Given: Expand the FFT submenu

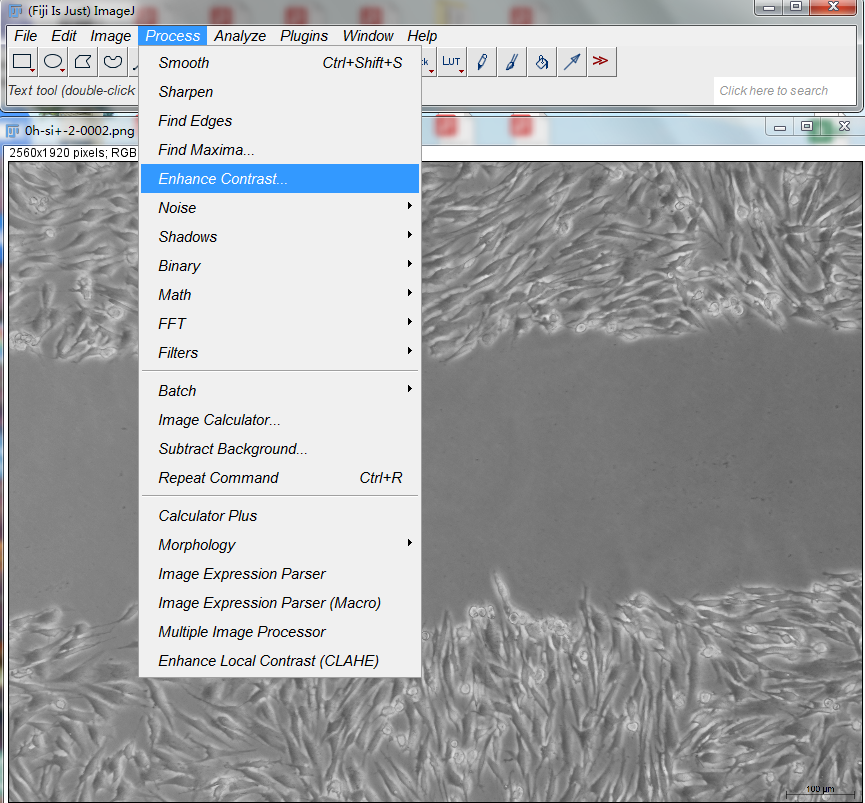Looking at the screenshot, I should [280, 324].
